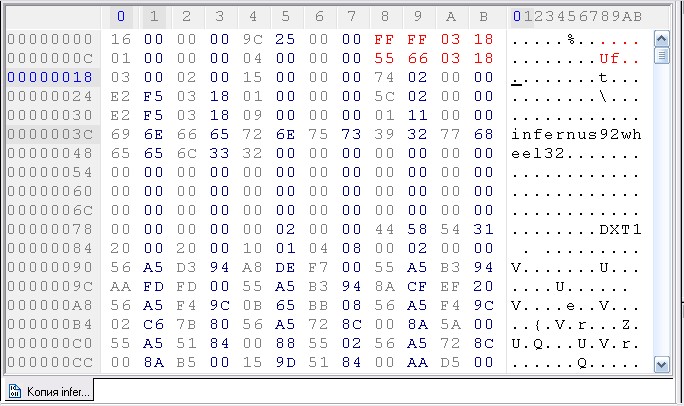
Task: Click the vertical scrollbar down arrow
Action: coord(661,364)
